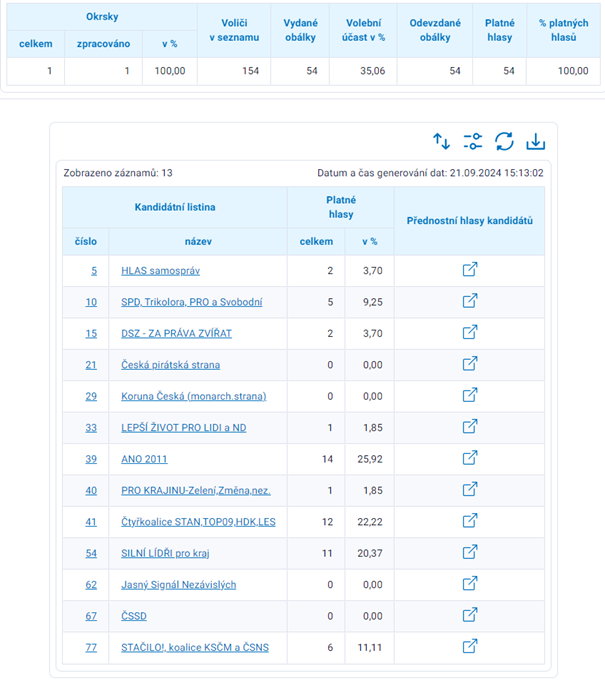Click the 25,92 percentage for ANO 2011
605x683 pixels.
370,459
